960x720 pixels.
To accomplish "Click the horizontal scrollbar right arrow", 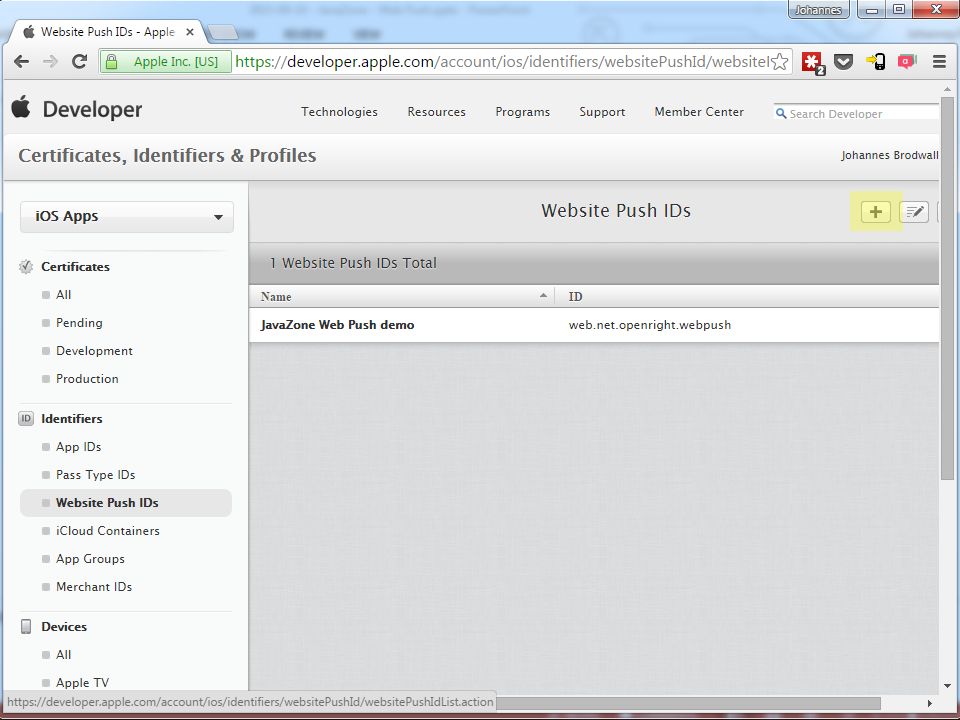I will click(x=929, y=703).
